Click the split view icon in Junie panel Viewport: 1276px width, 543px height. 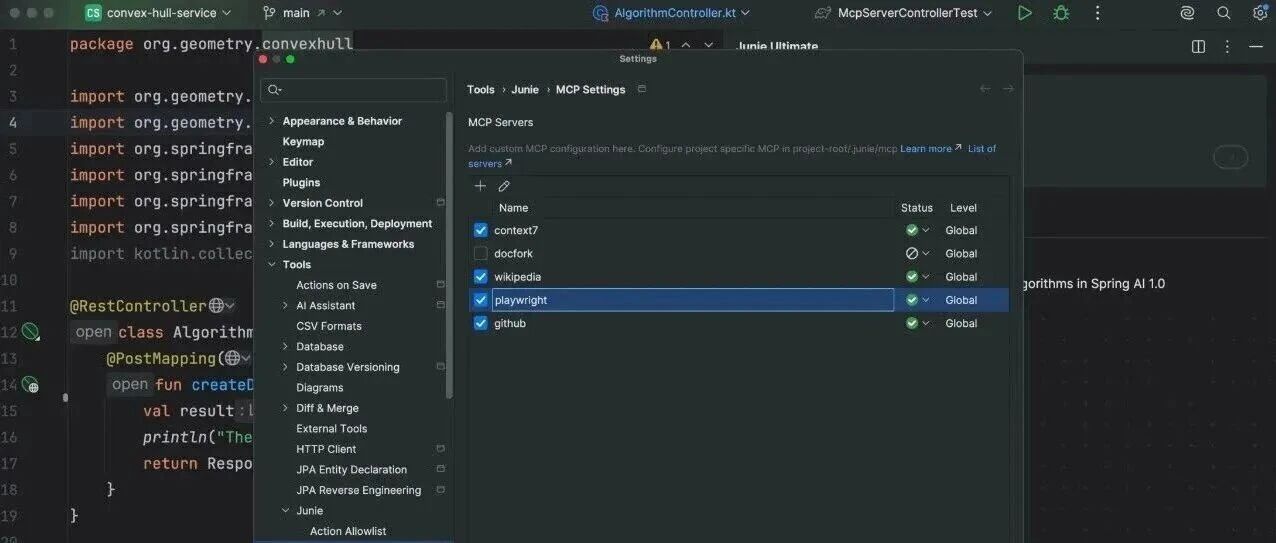(1198, 47)
